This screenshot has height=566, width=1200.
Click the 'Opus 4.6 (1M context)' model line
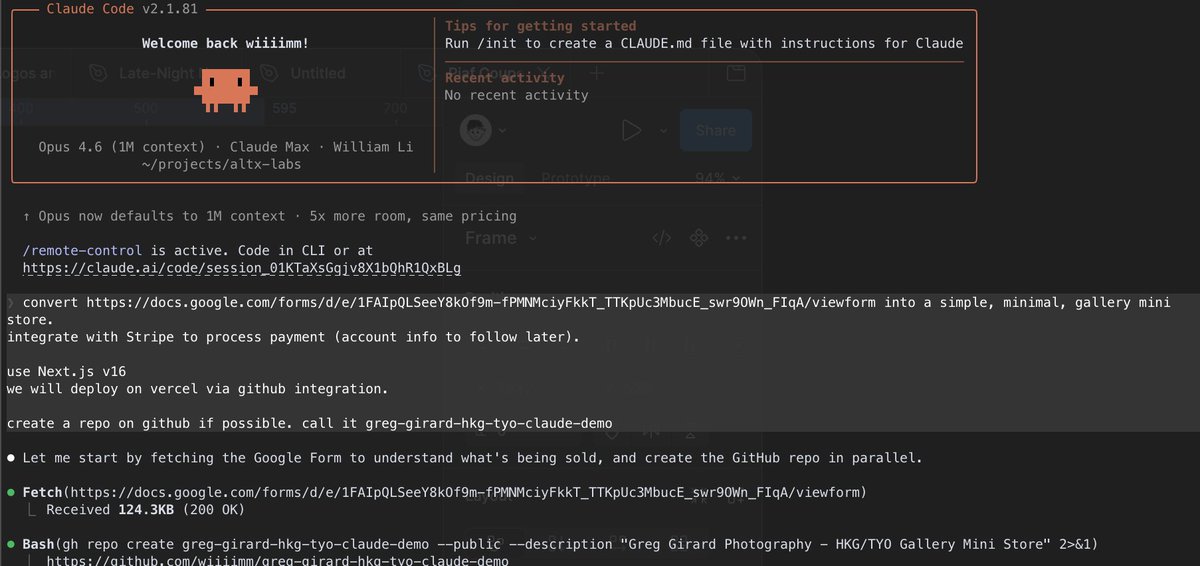pos(225,146)
